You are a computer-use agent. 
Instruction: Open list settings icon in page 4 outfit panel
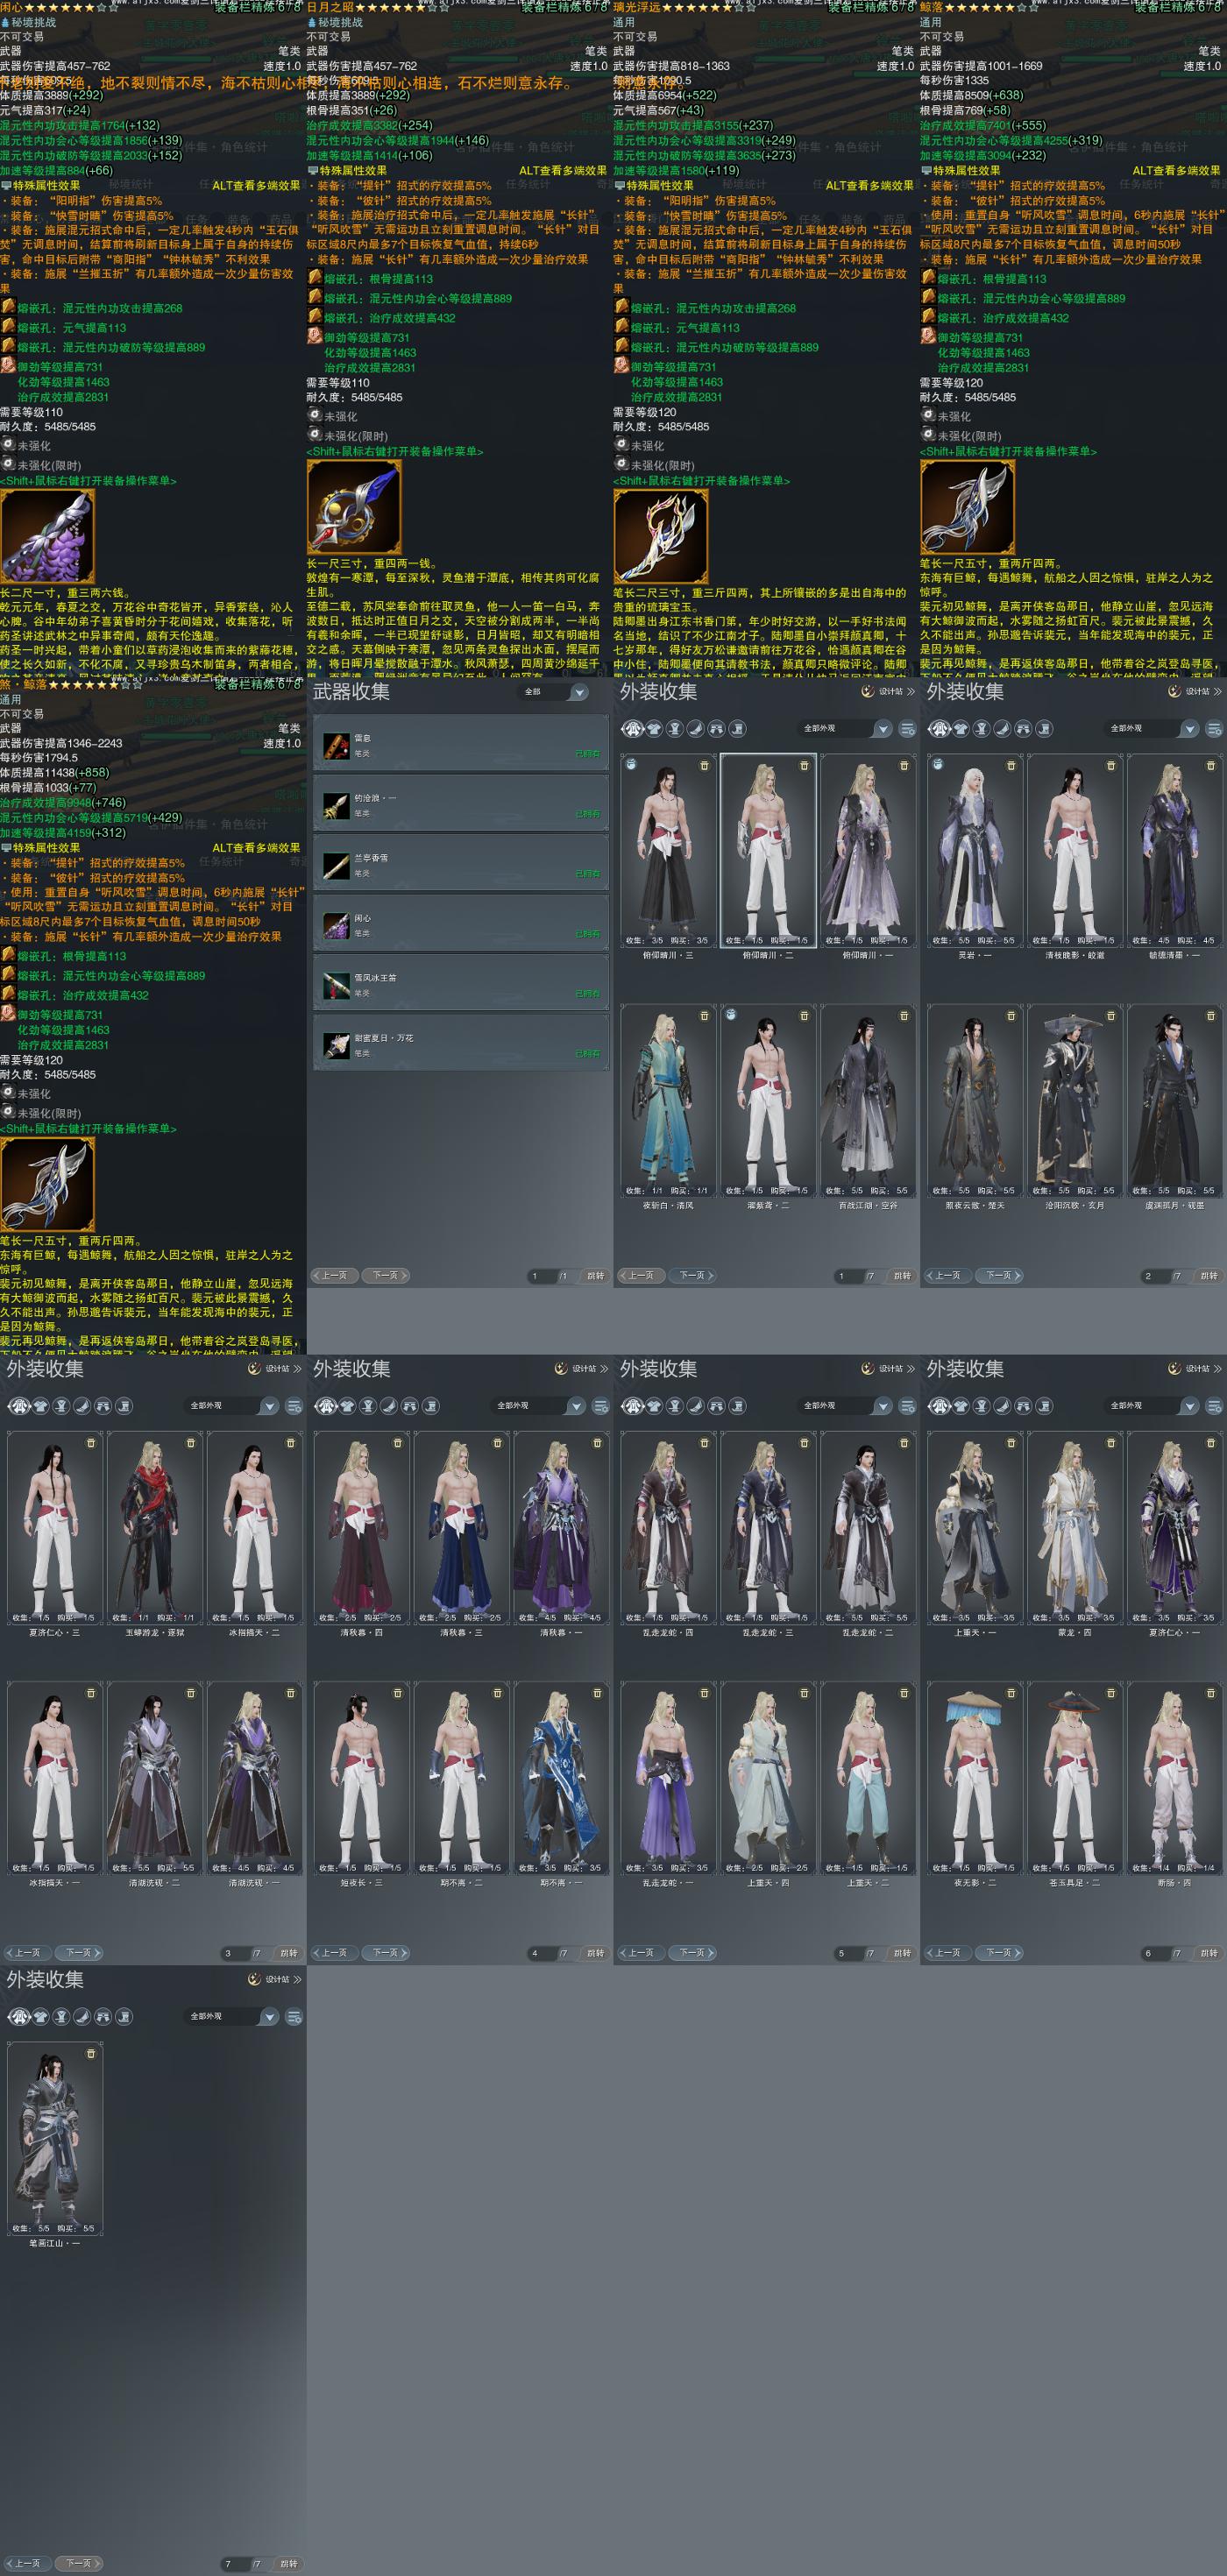pos(600,1406)
